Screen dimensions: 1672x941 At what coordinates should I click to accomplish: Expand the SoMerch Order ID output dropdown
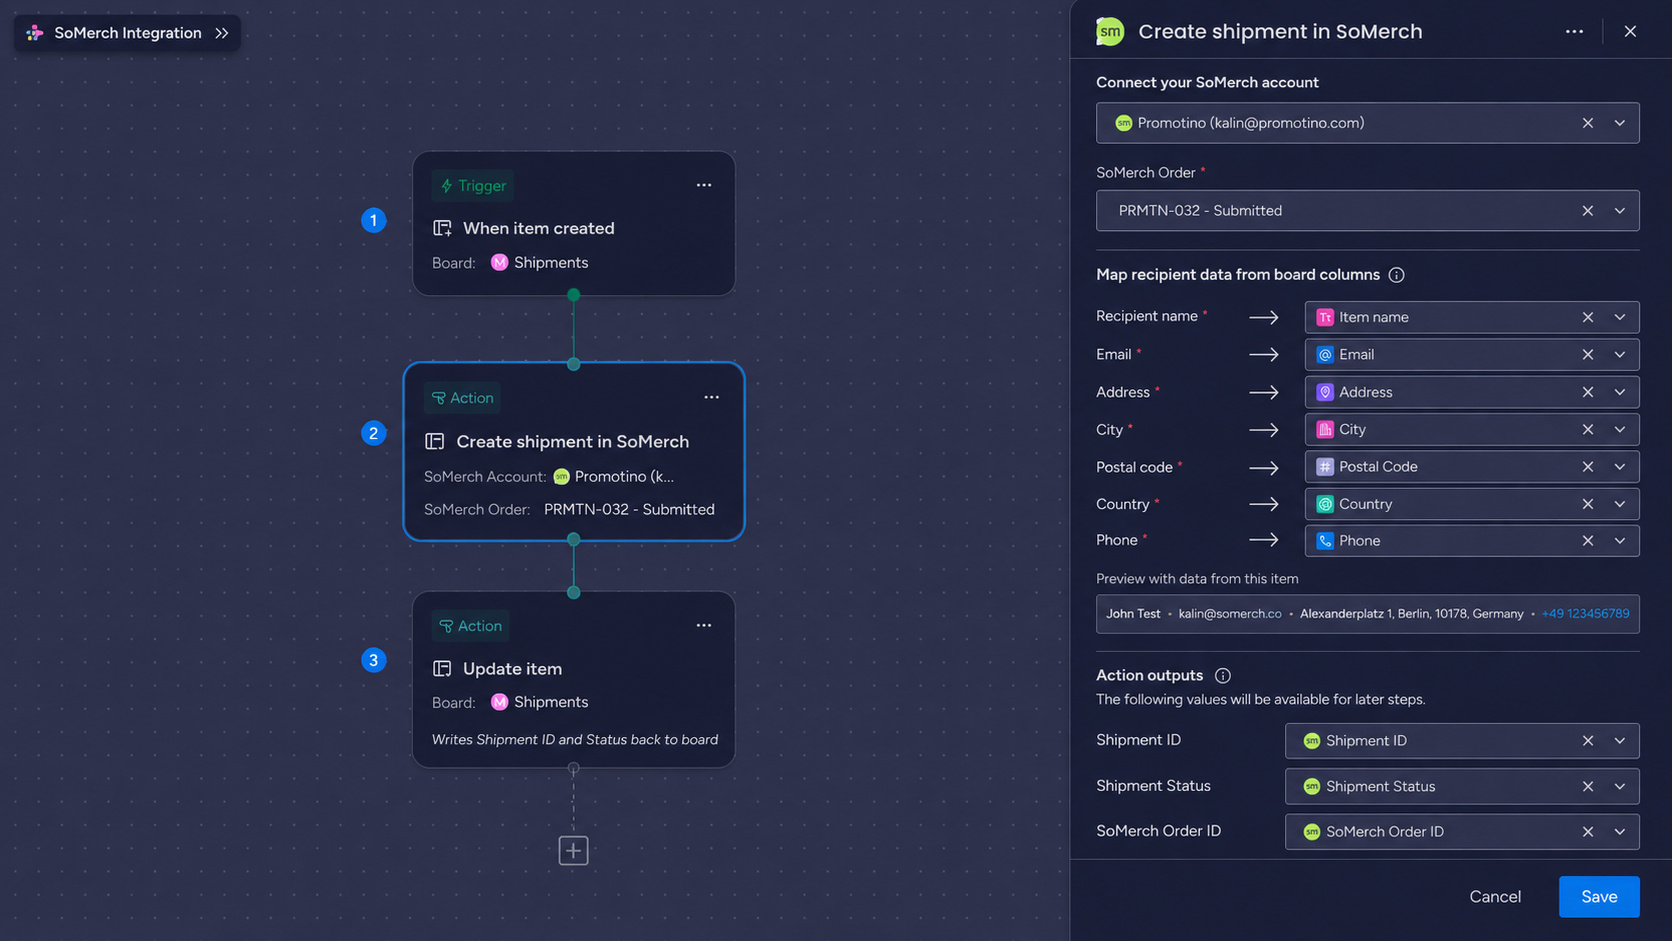click(x=1620, y=832)
